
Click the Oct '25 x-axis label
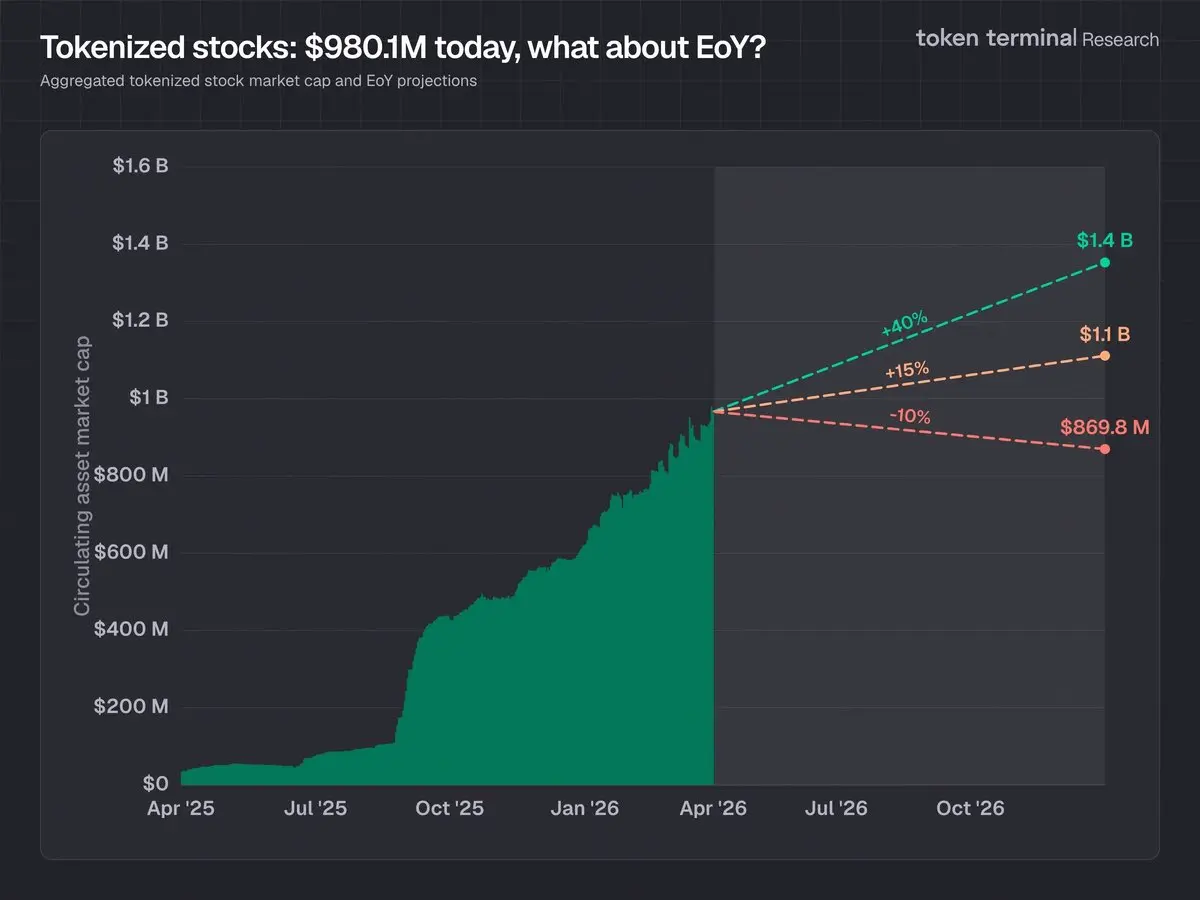449,808
